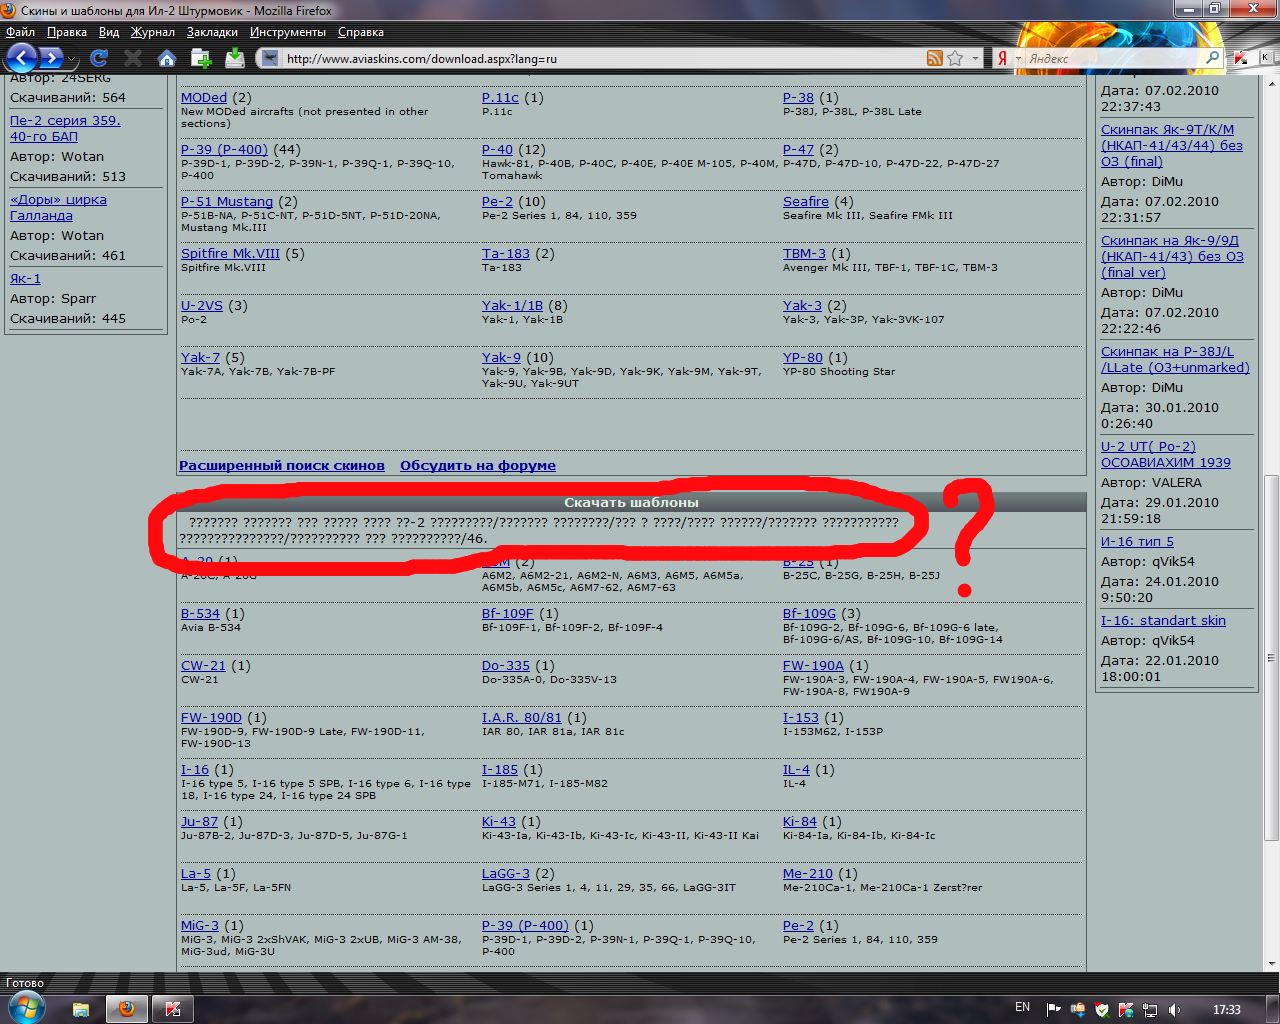Open the Me-210 templates link
Image resolution: width=1280 pixels, height=1024 pixels.
coord(808,874)
